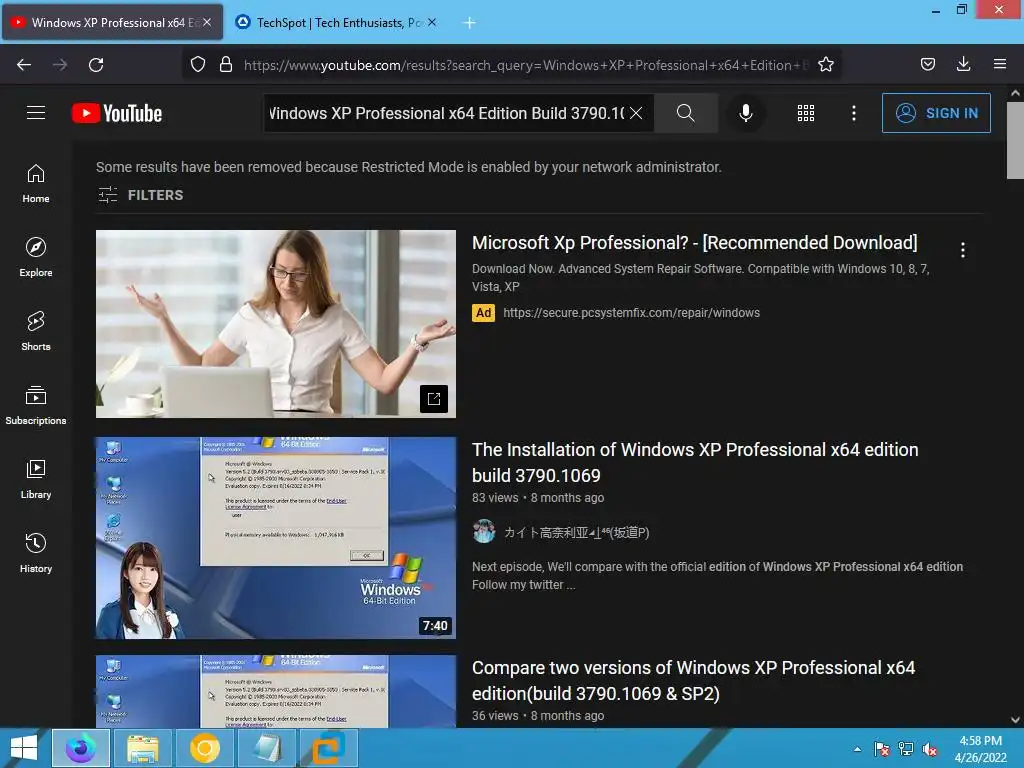The height and width of the screenshot is (768, 1024).
Task: Clear the YouTube search box text
Action: pyautogui.click(x=636, y=113)
